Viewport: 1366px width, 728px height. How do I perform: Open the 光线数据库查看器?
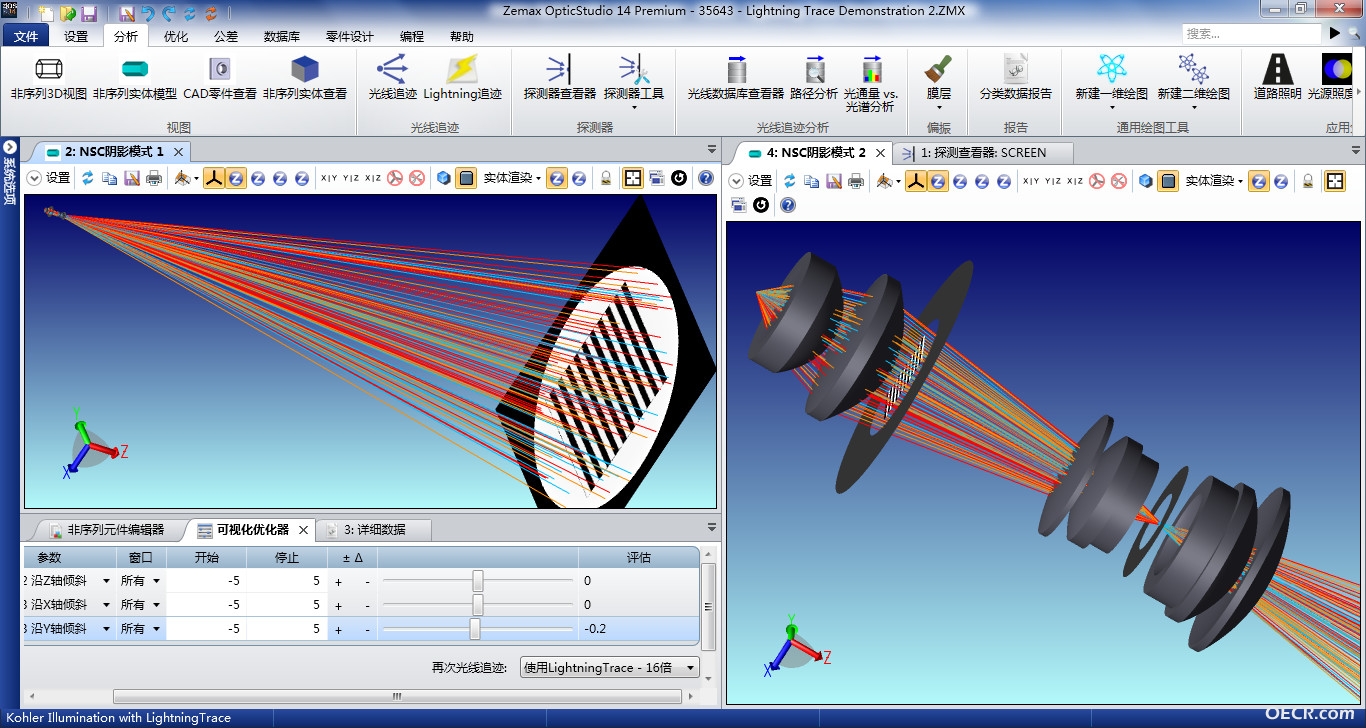coord(736,78)
